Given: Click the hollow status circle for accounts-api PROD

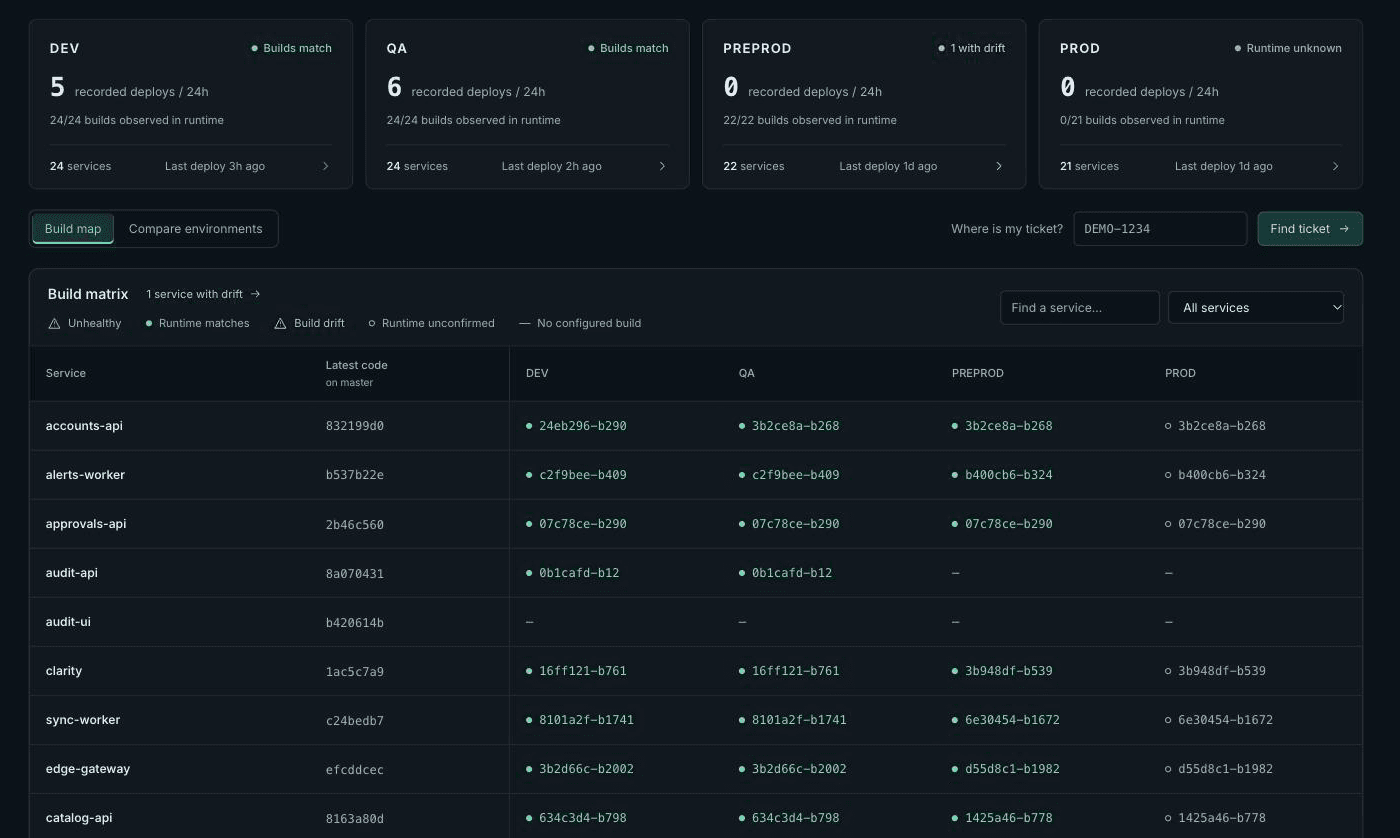Looking at the screenshot, I should point(1168,426).
